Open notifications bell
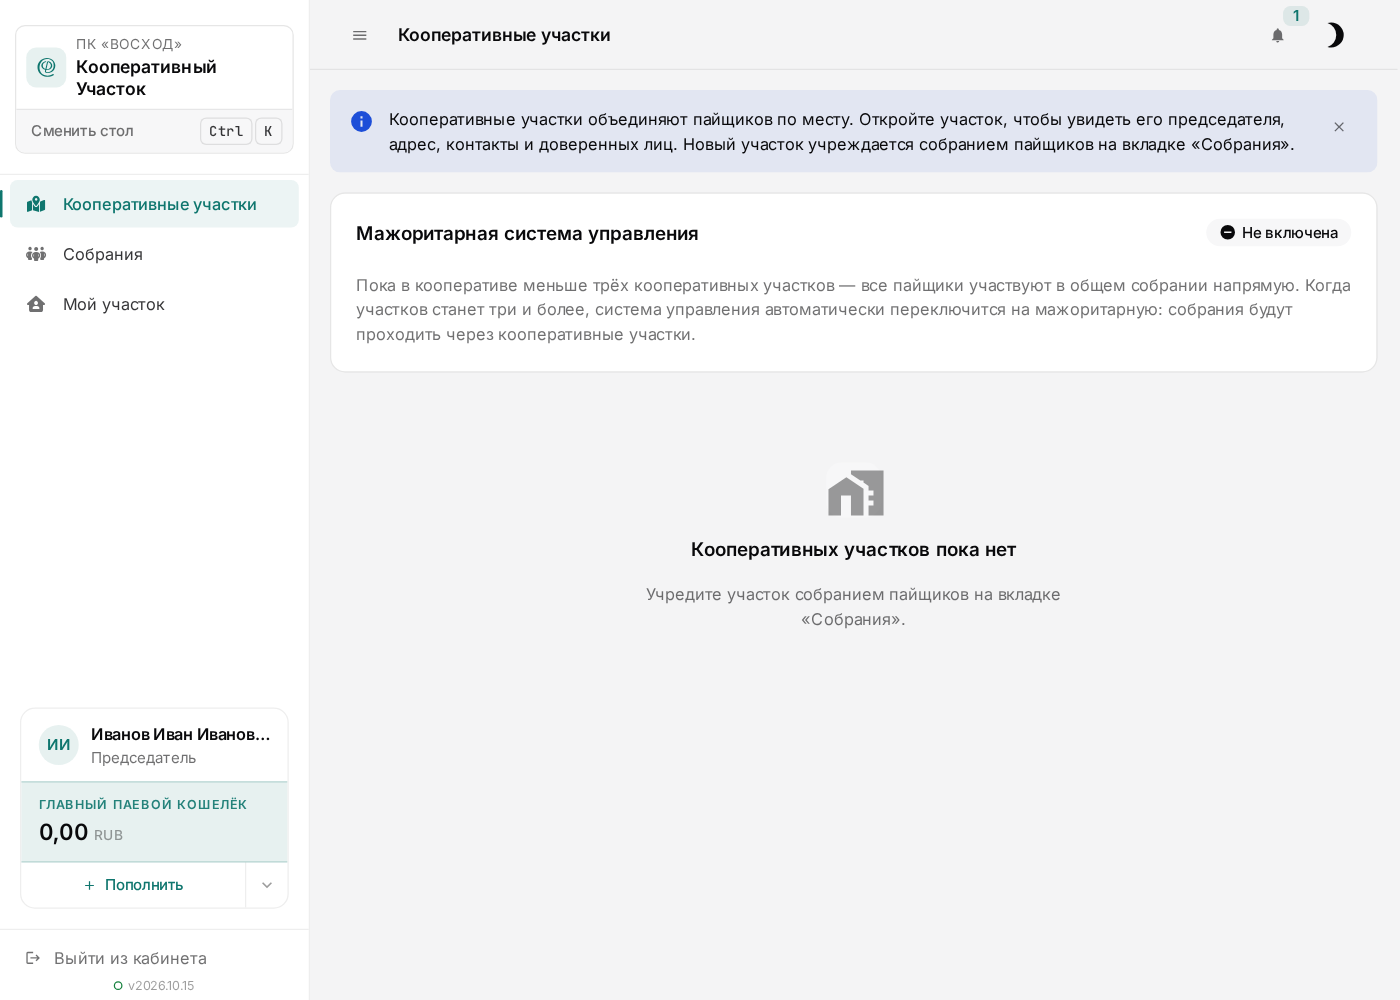This screenshot has width=1400, height=1000. (1277, 36)
